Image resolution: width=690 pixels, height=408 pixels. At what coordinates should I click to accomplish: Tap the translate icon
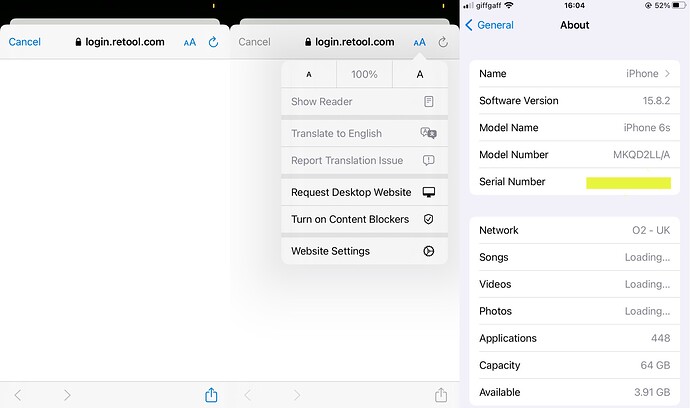coord(429,133)
